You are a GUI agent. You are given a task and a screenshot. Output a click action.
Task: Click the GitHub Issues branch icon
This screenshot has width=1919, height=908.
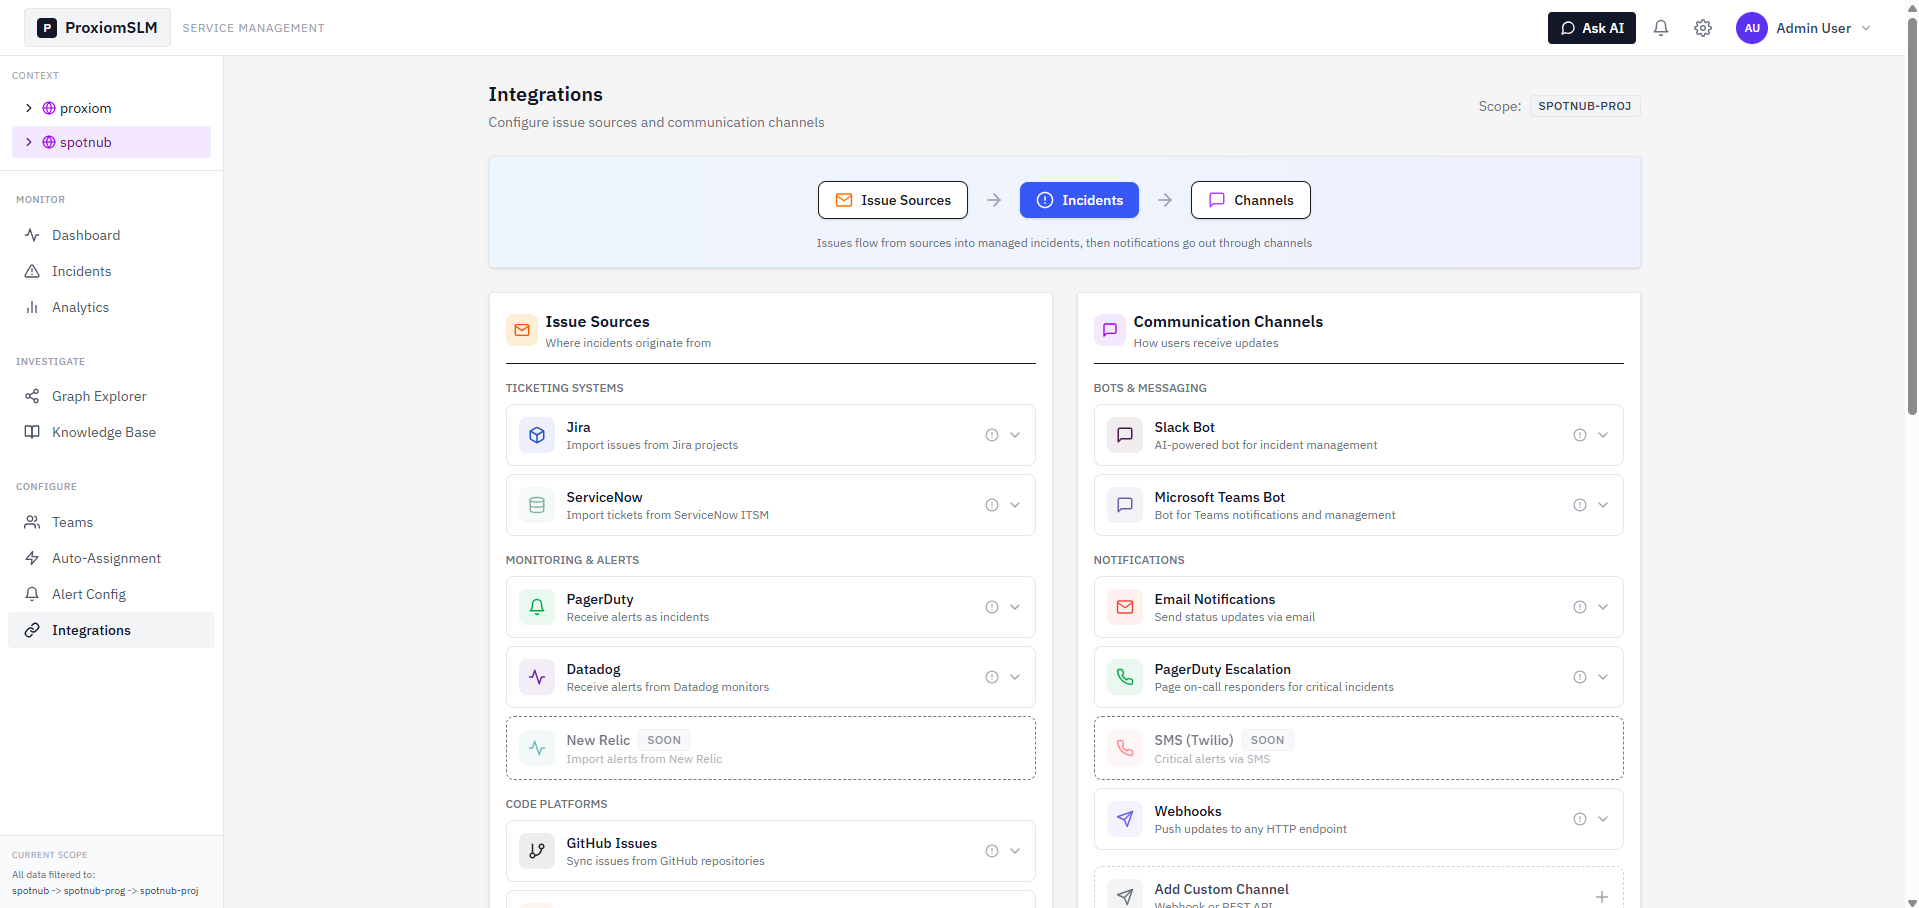click(536, 851)
